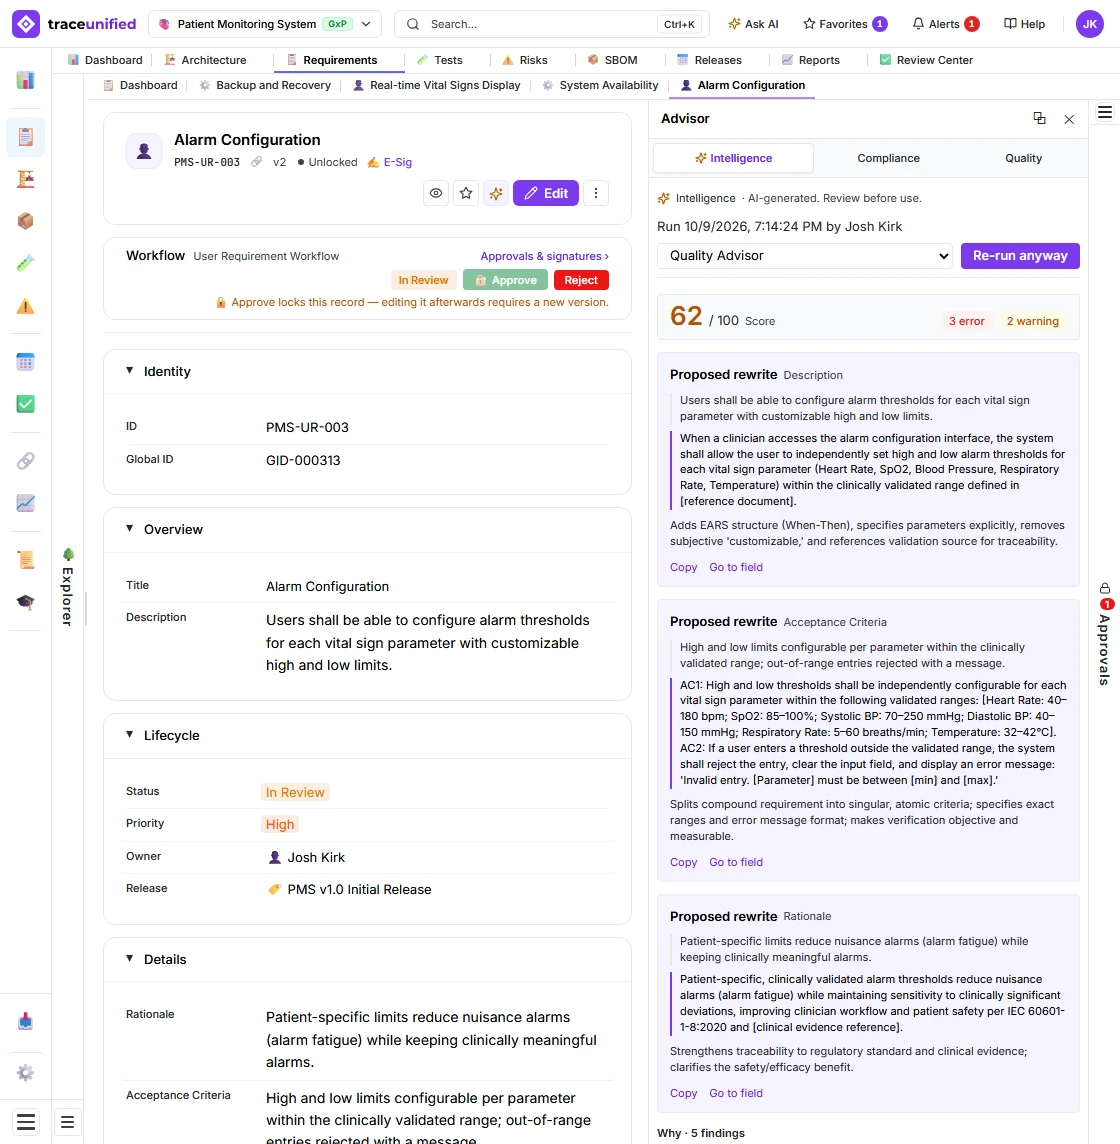The image size is (1120, 1144).
Task: Click the small hamburger menu below Explorer strip
Action: click(67, 1122)
